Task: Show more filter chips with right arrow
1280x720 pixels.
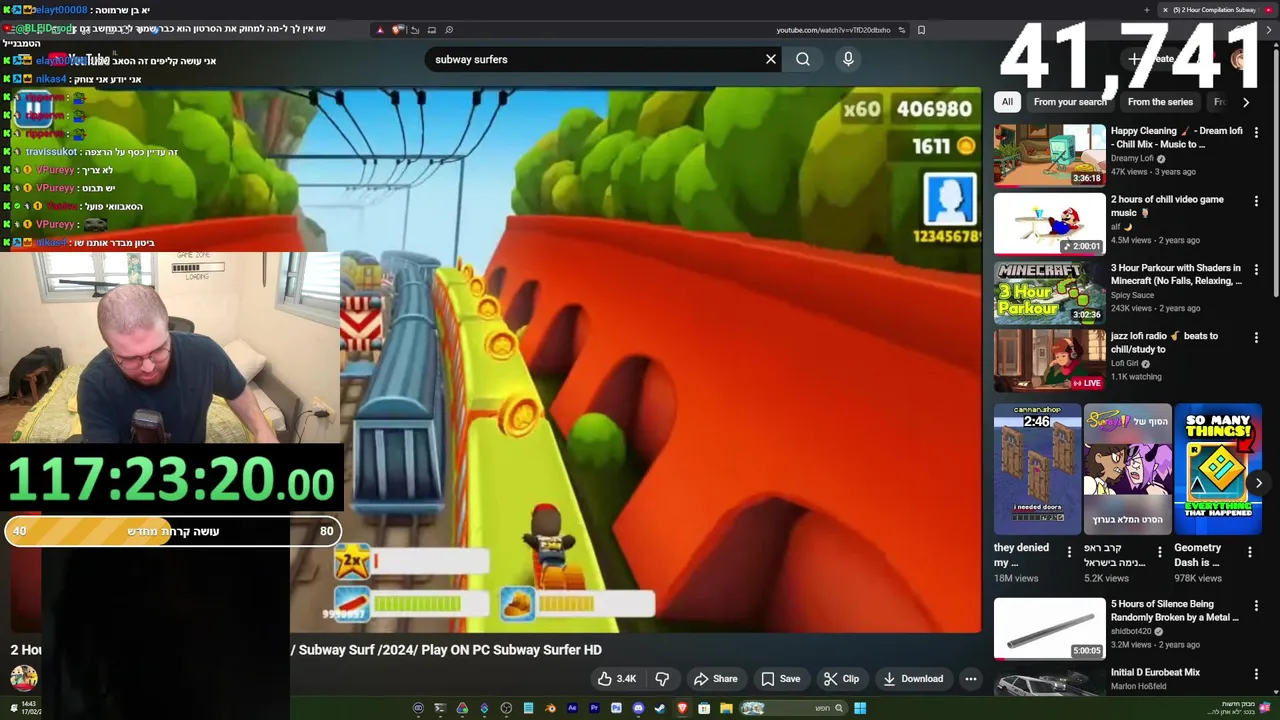Action: (1245, 102)
